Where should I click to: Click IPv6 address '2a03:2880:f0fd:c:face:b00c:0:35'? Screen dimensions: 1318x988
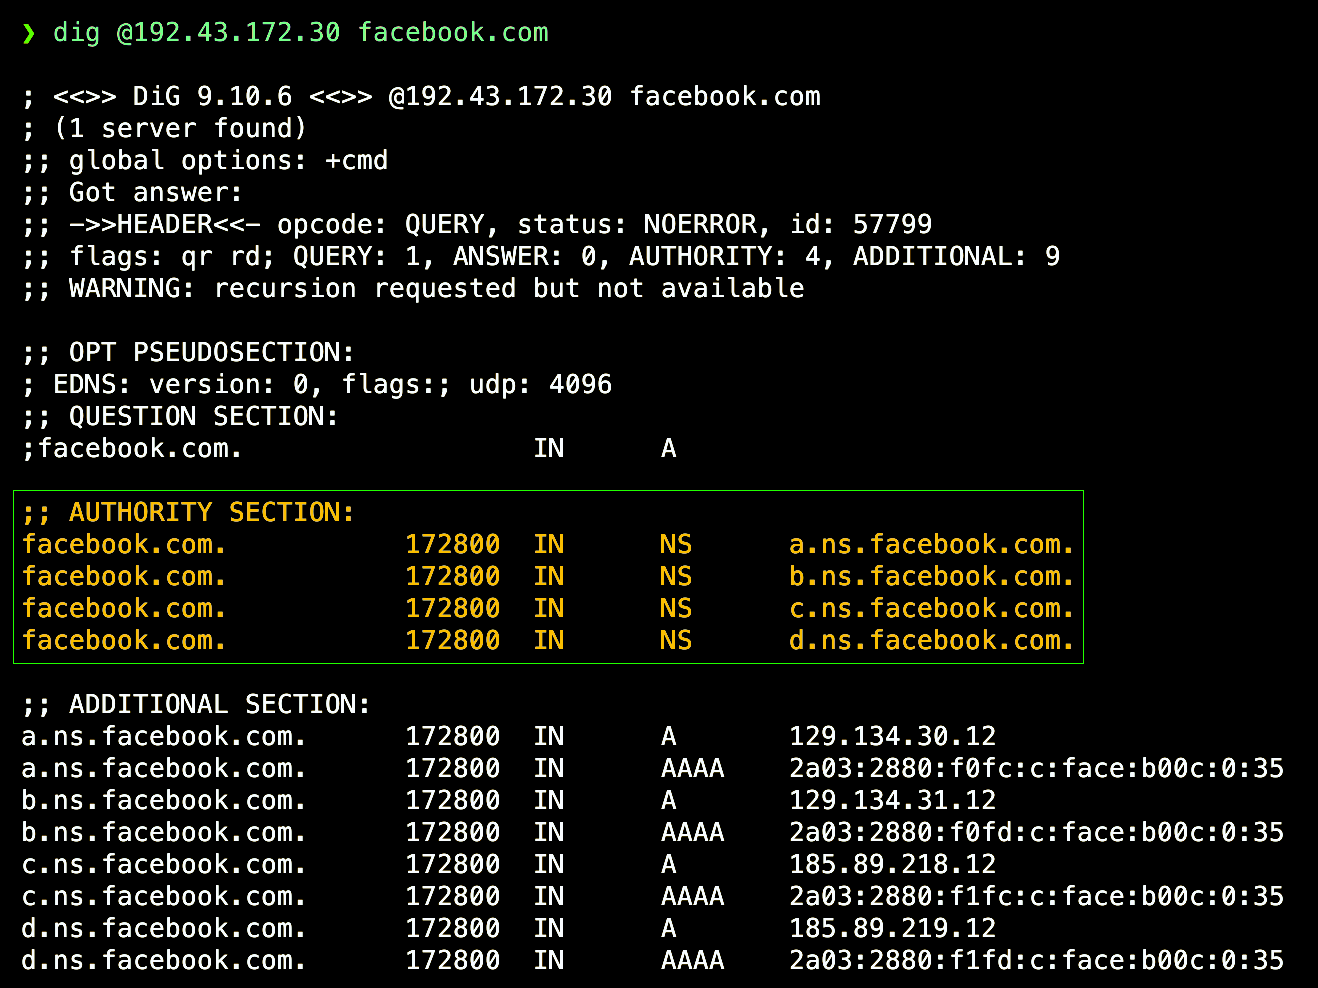[1037, 833]
